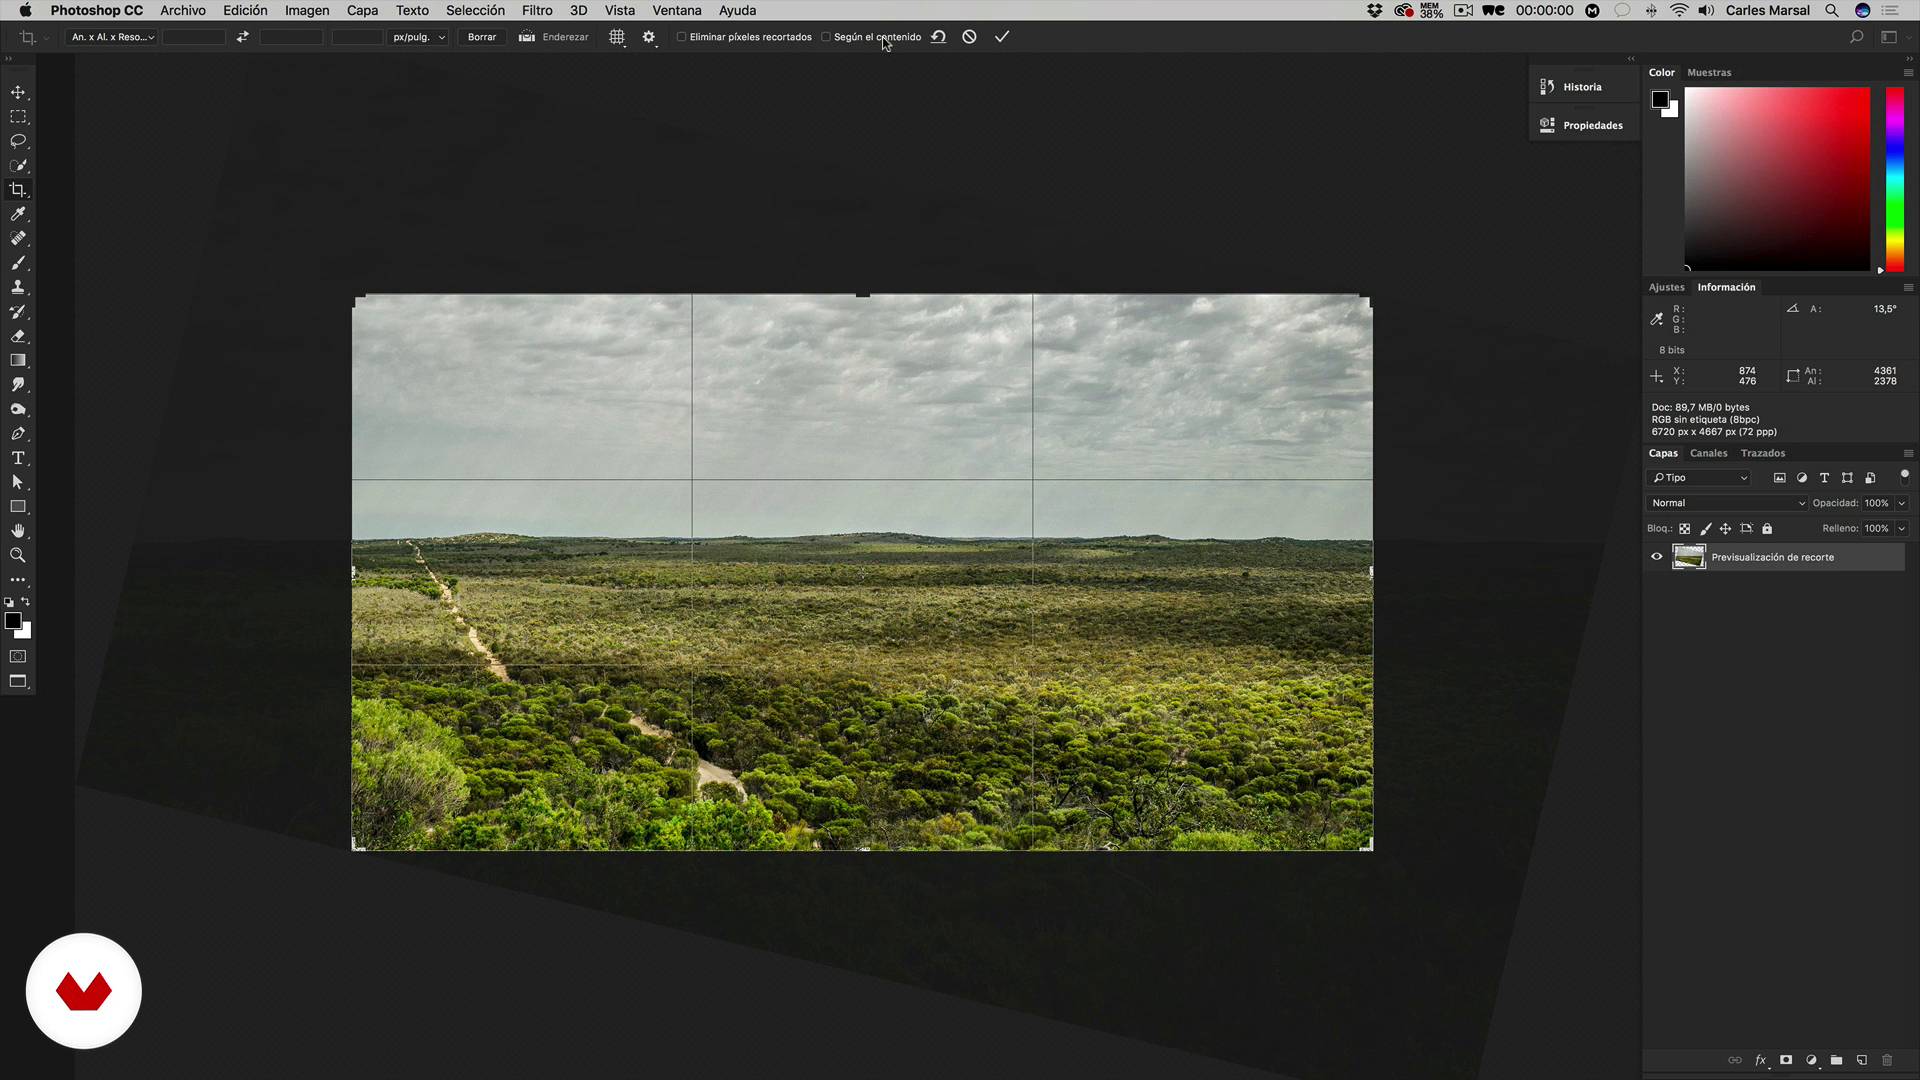Select the Brush tool

18,263
